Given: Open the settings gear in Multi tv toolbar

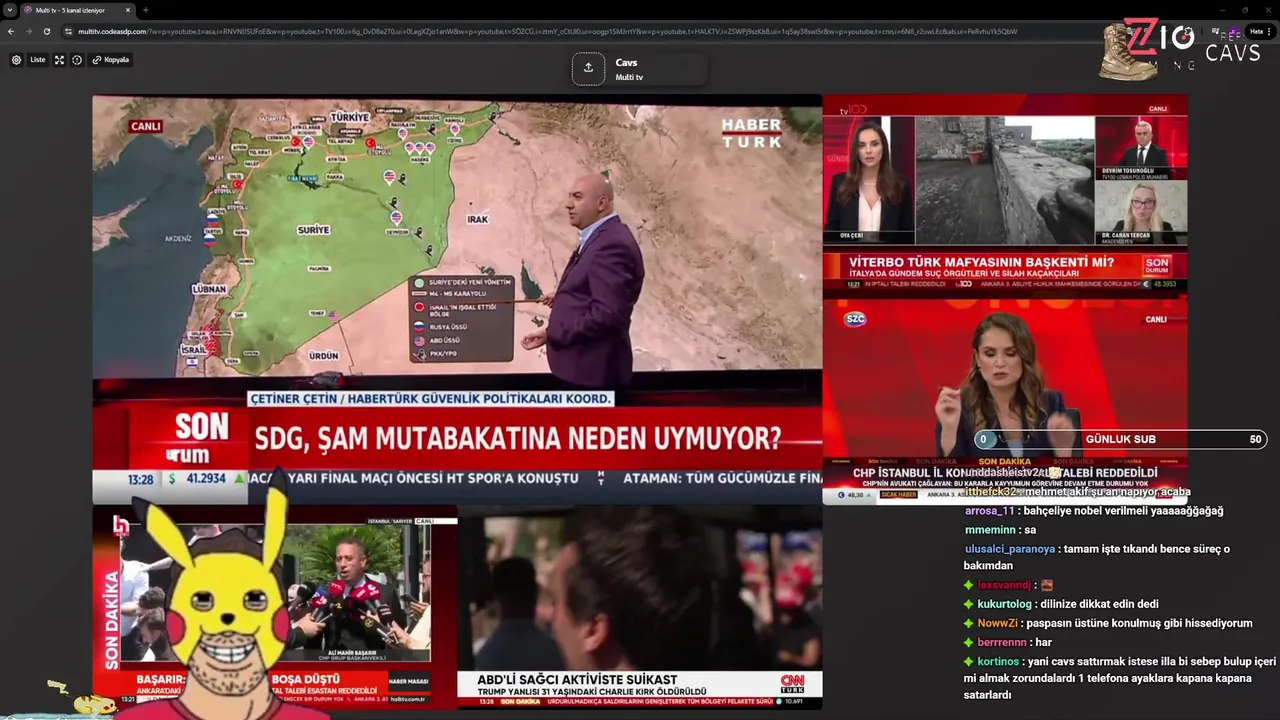Looking at the screenshot, I should (x=16, y=60).
